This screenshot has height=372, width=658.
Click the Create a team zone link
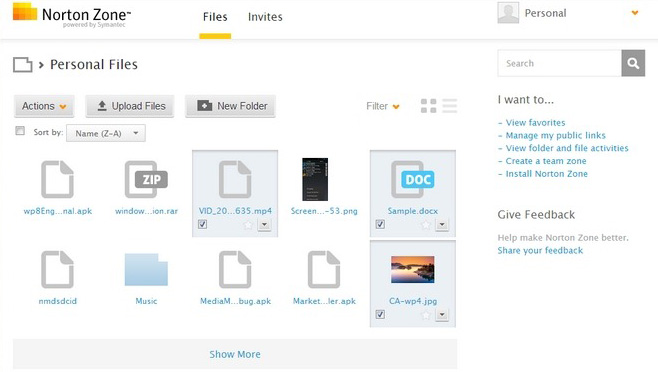pyautogui.click(x=546, y=161)
